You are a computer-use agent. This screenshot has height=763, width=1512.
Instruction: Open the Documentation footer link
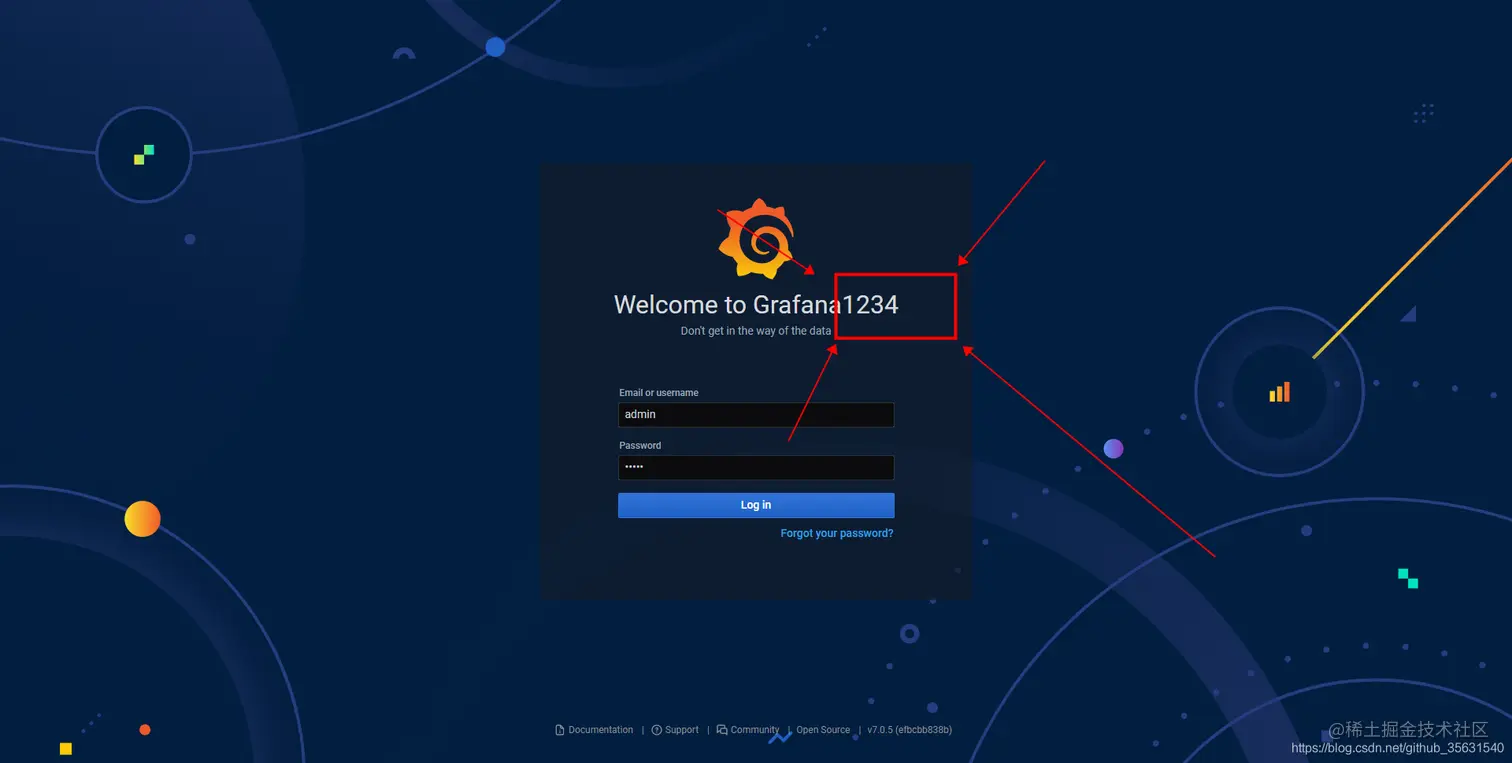[600, 730]
